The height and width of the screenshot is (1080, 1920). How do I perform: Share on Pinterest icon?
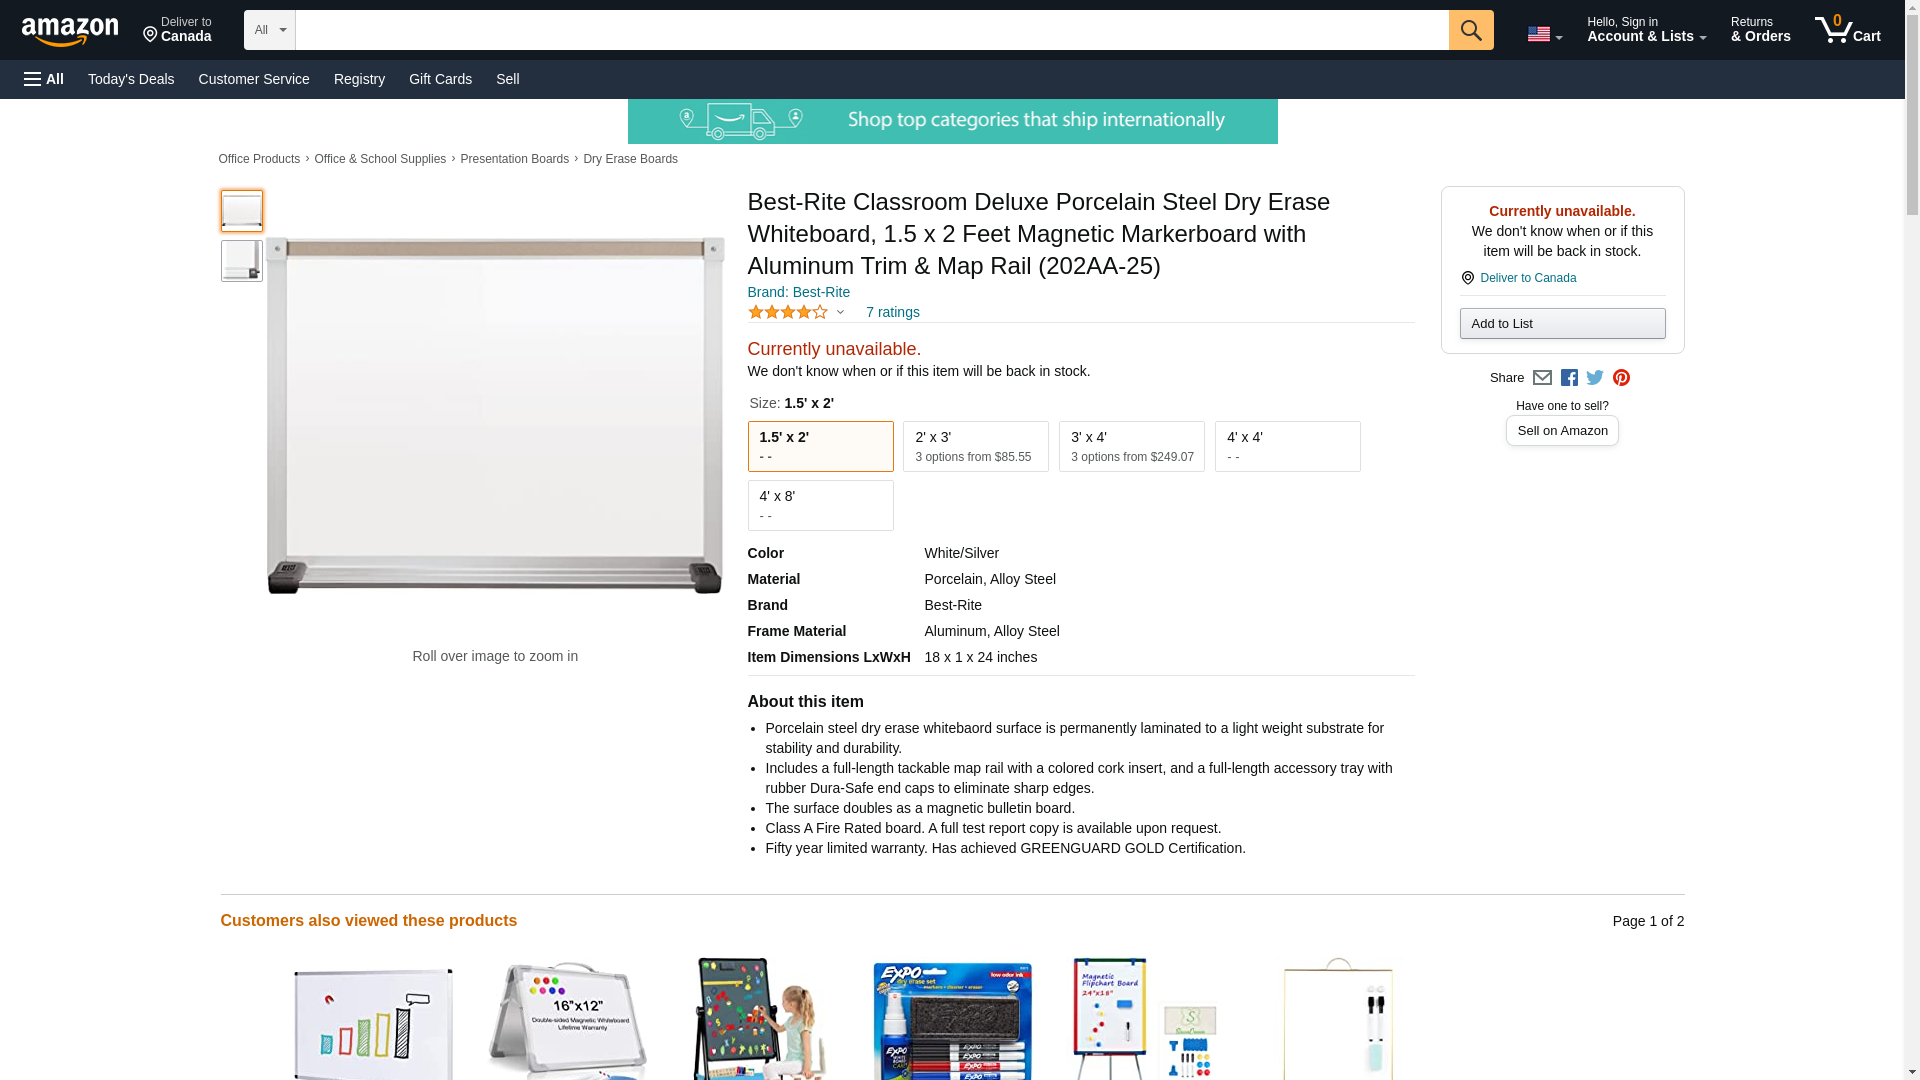coord(1621,378)
